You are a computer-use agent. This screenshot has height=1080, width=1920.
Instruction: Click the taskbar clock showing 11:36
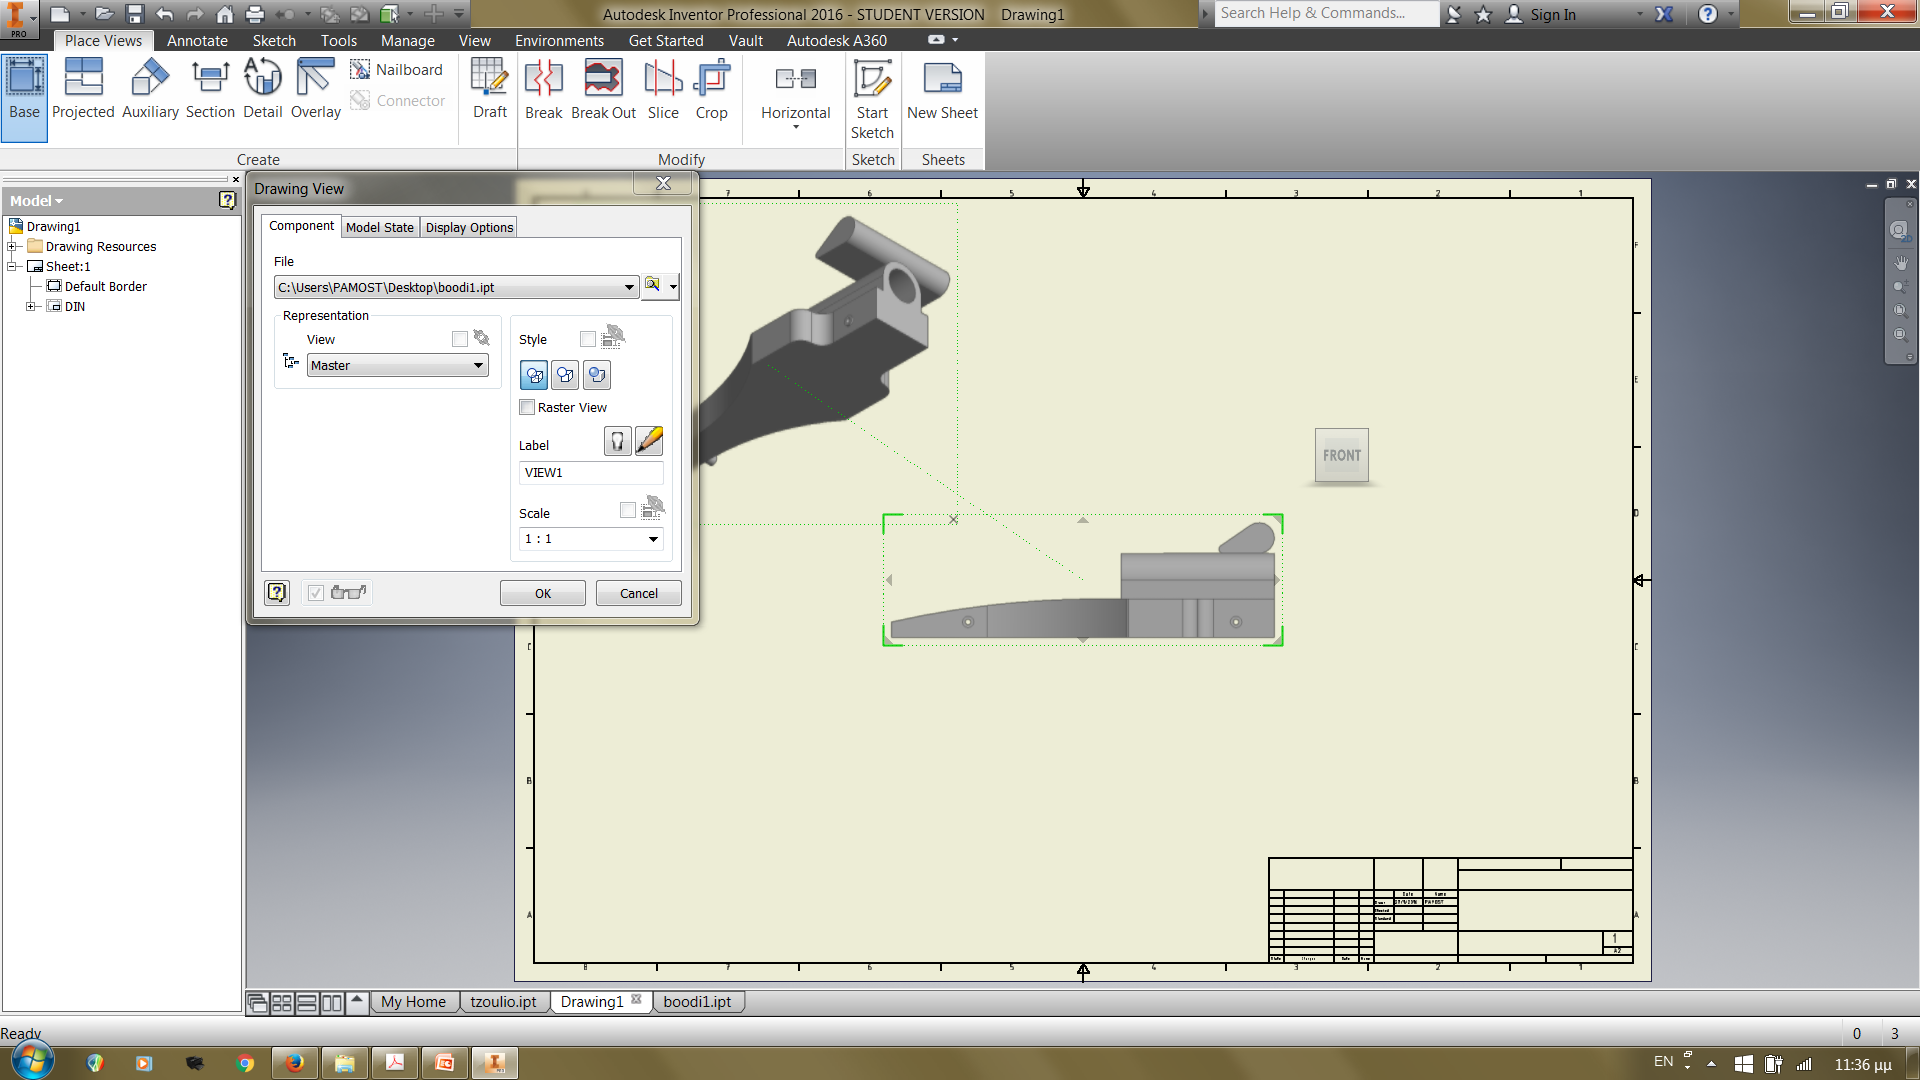[1863, 1064]
